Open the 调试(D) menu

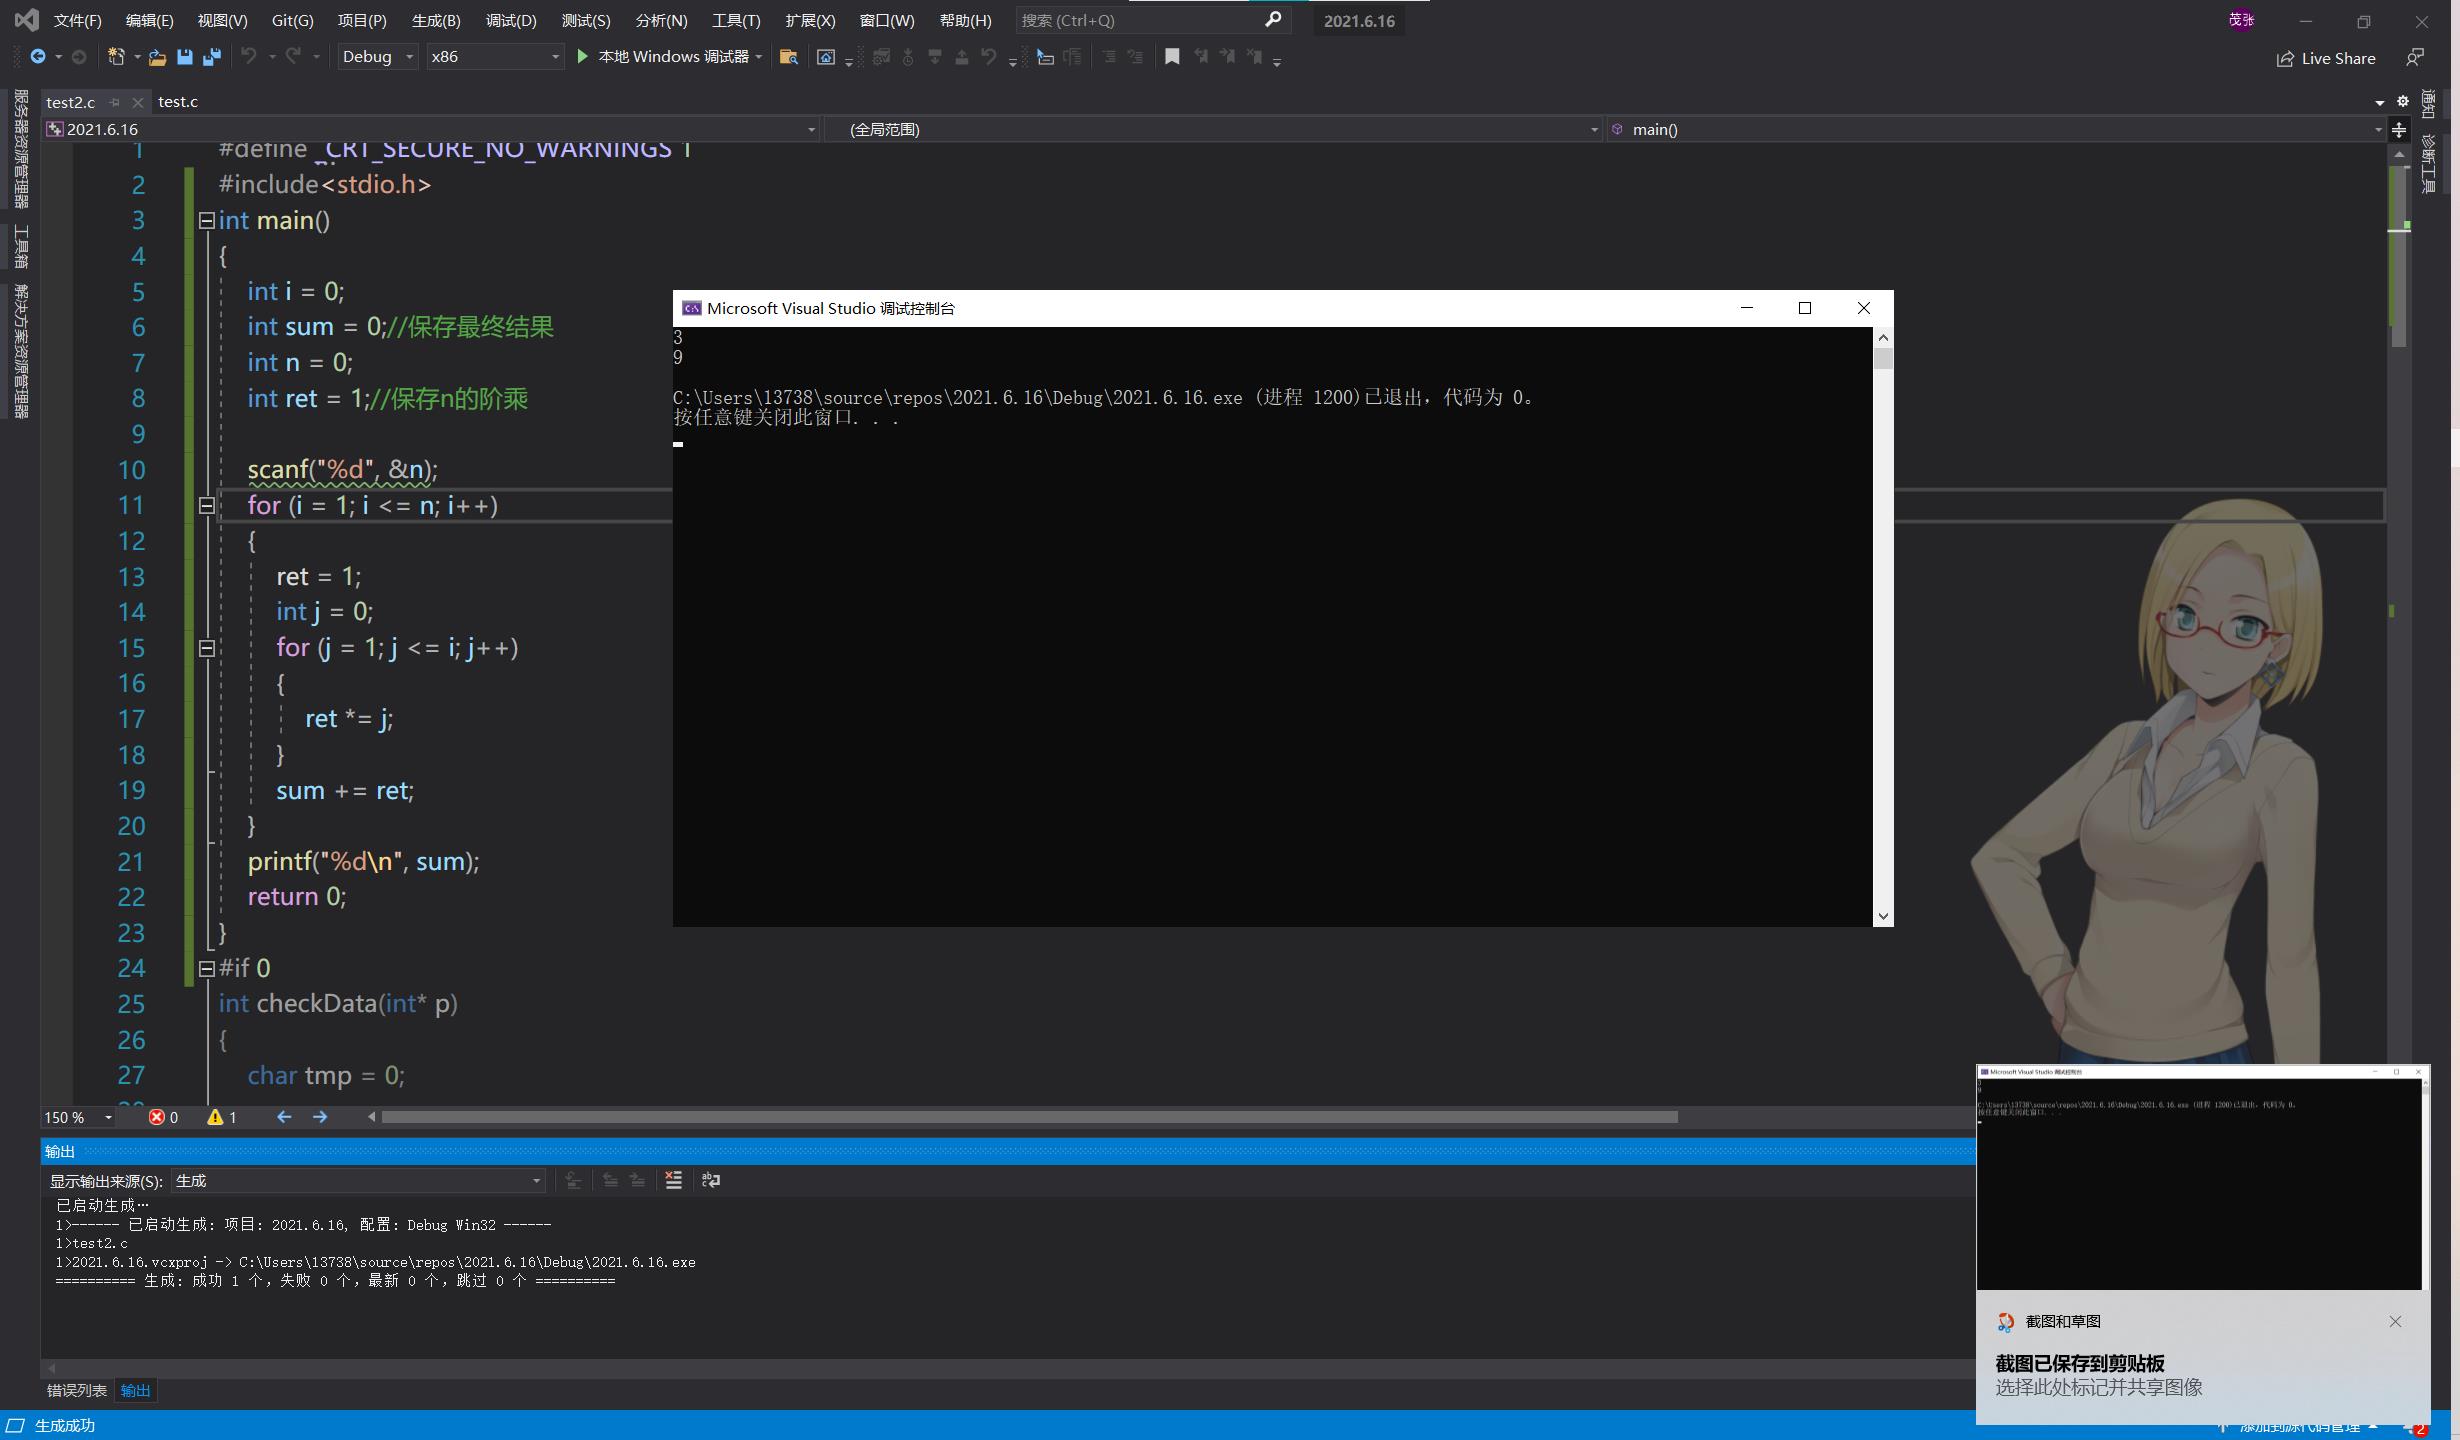pos(511,20)
